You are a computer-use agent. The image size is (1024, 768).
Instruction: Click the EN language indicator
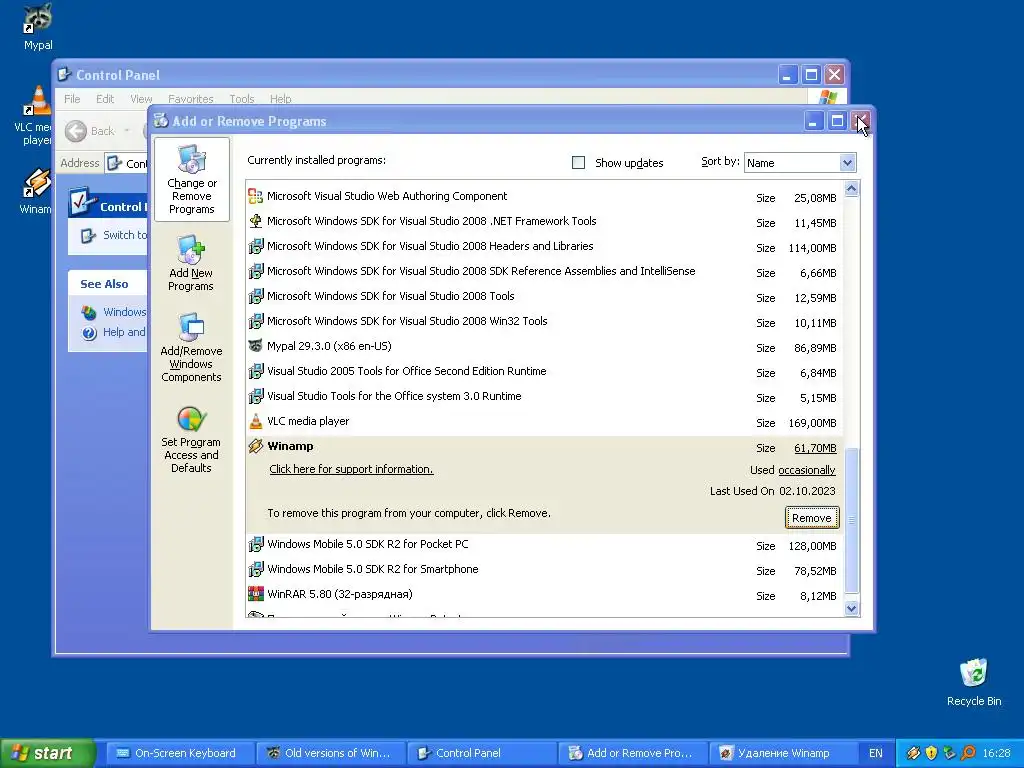(876, 753)
